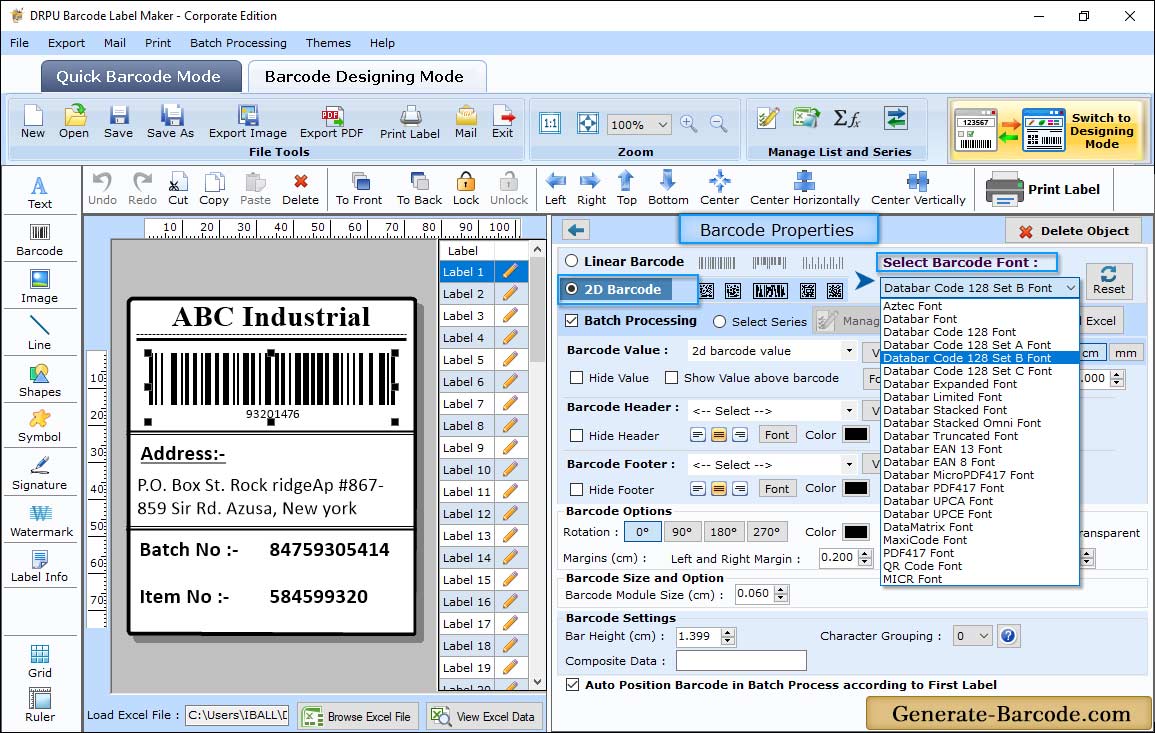Open the Shapes tool
This screenshot has height=733, width=1155.
coord(40,381)
